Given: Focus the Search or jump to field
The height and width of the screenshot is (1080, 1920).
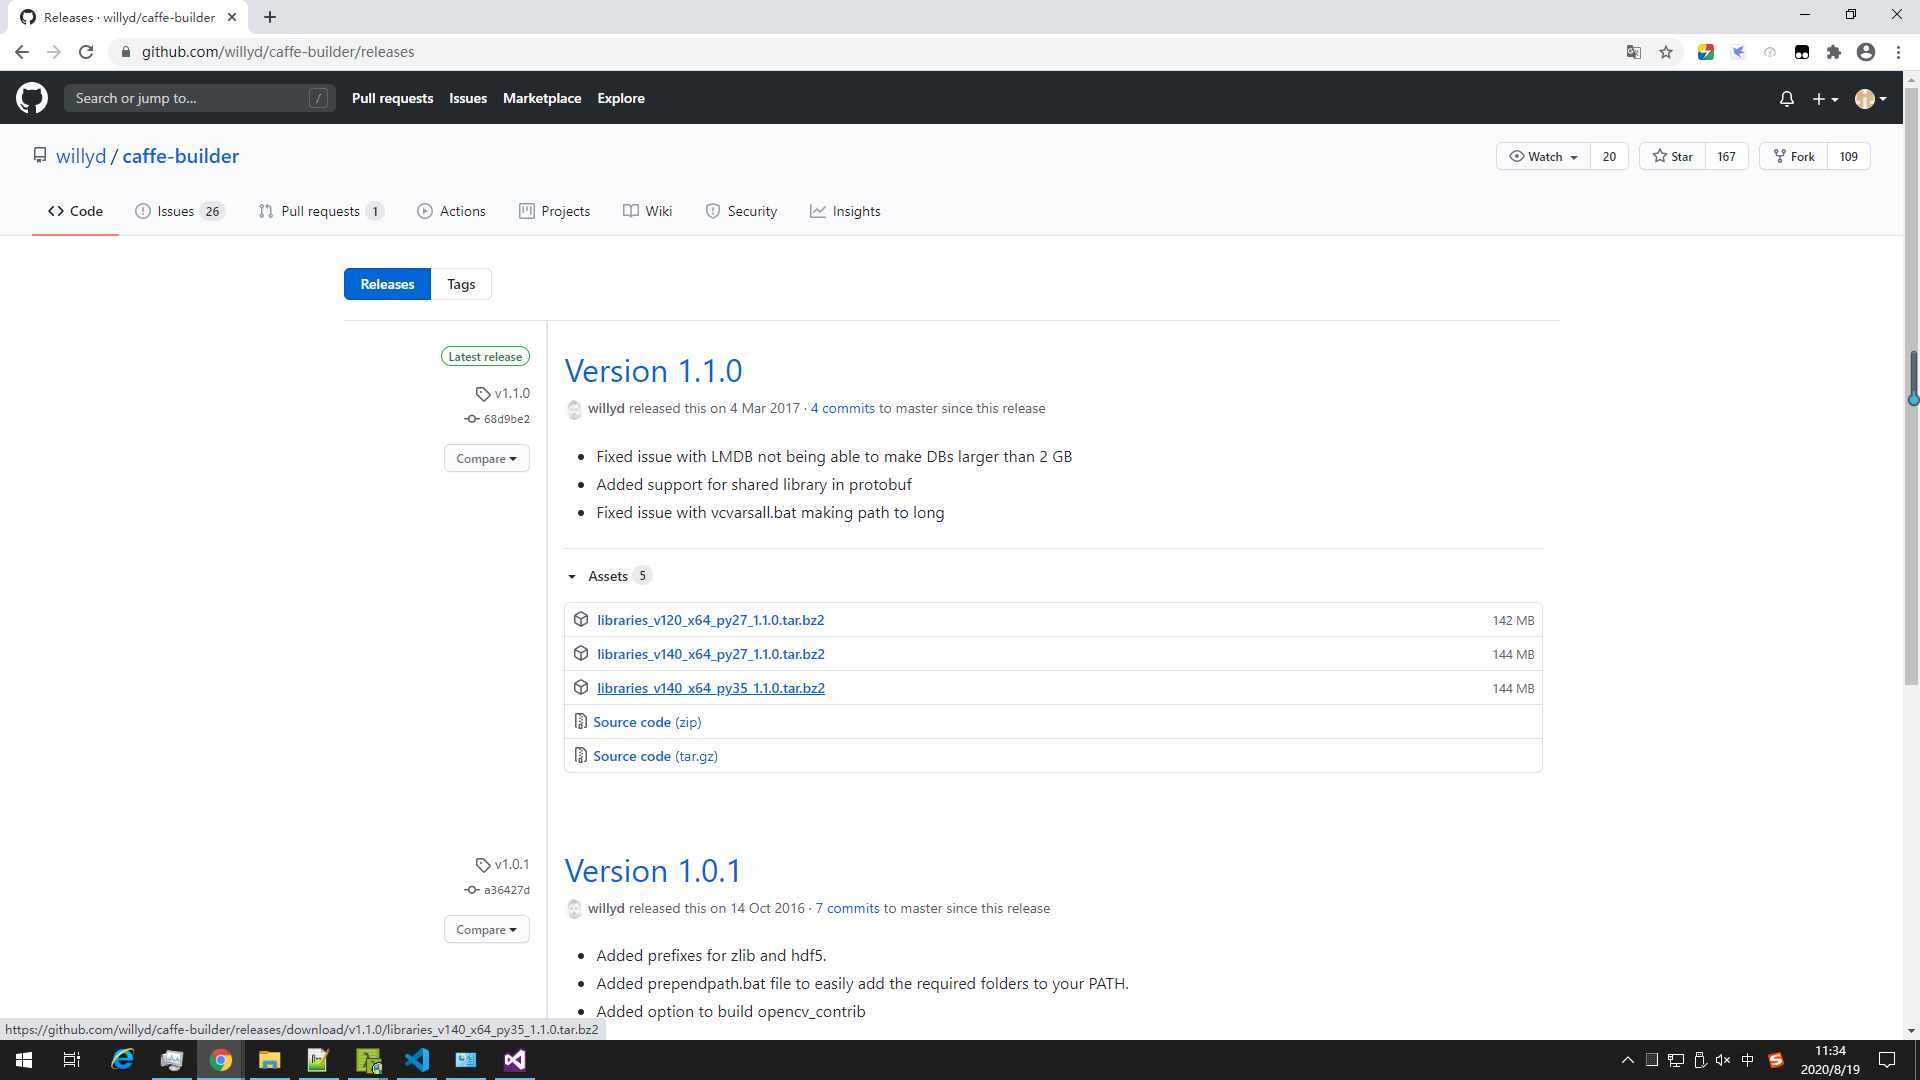Looking at the screenshot, I should [x=199, y=98].
